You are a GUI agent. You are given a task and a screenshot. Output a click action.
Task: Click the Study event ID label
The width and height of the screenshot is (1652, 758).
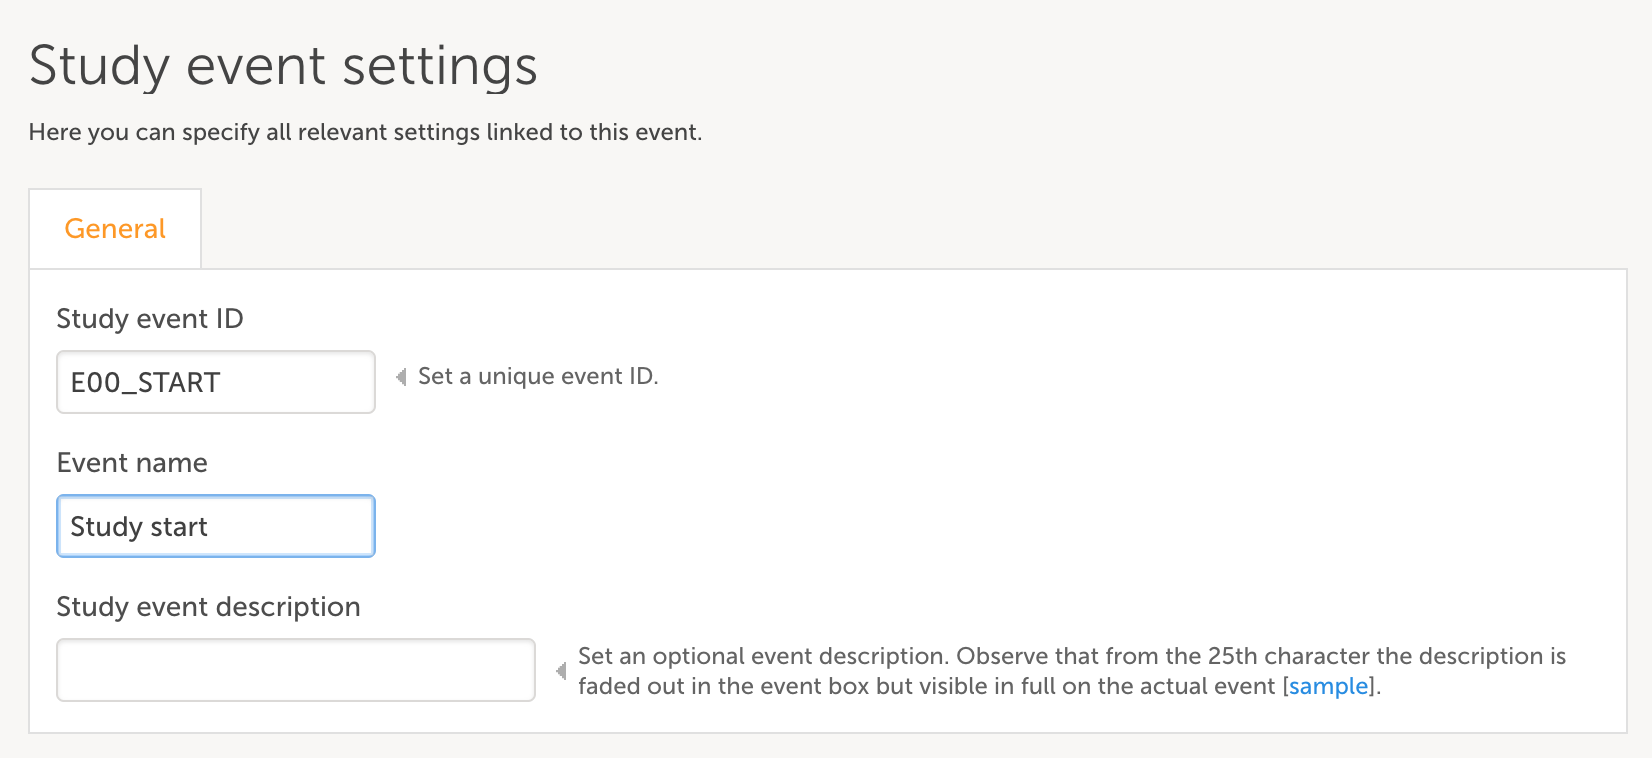click(x=150, y=319)
